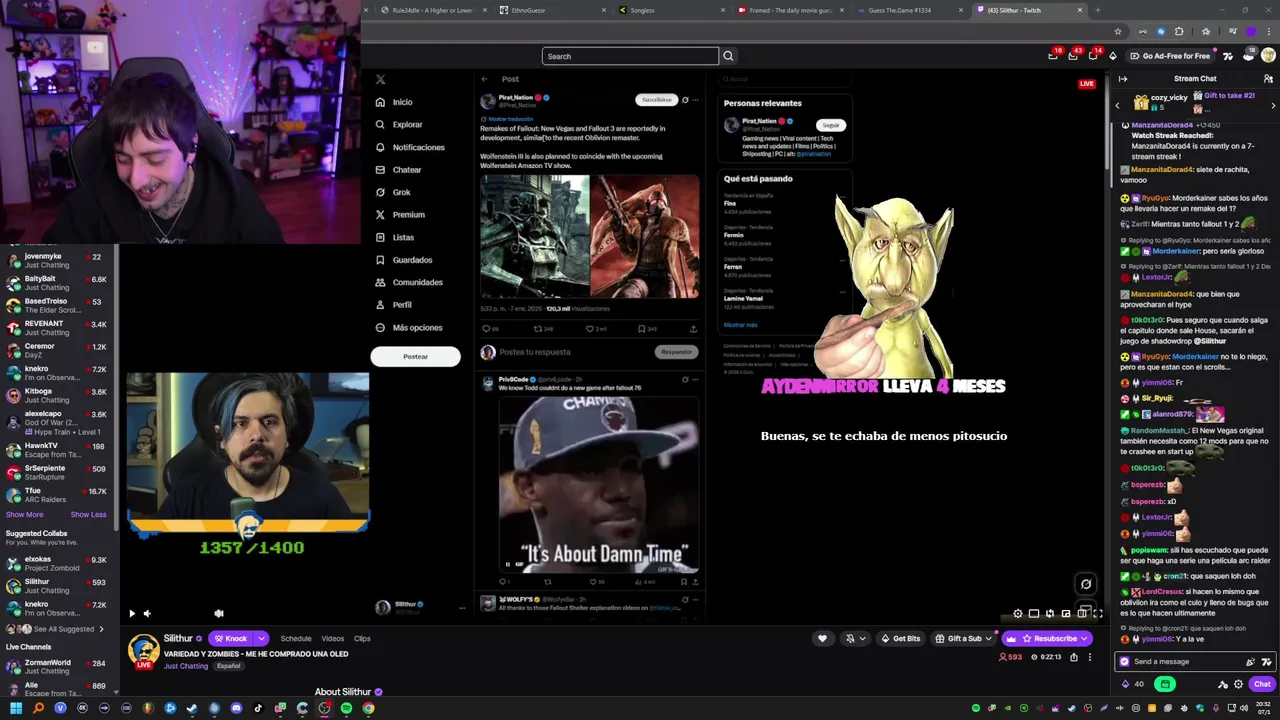Click the channel points icon showing 40
Screen dimensions: 1280x720
[1134, 684]
